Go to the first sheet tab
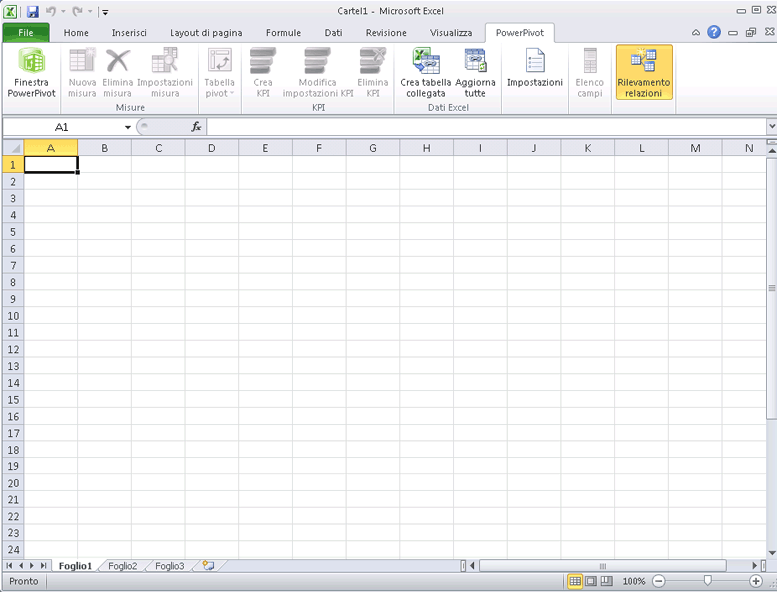 9,565
